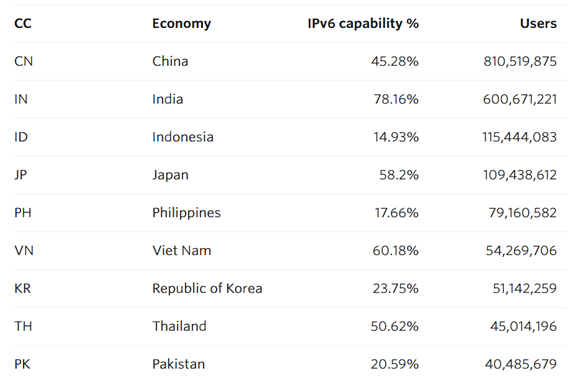Click the Economy column header
The height and width of the screenshot is (386, 571).
[x=181, y=24]
